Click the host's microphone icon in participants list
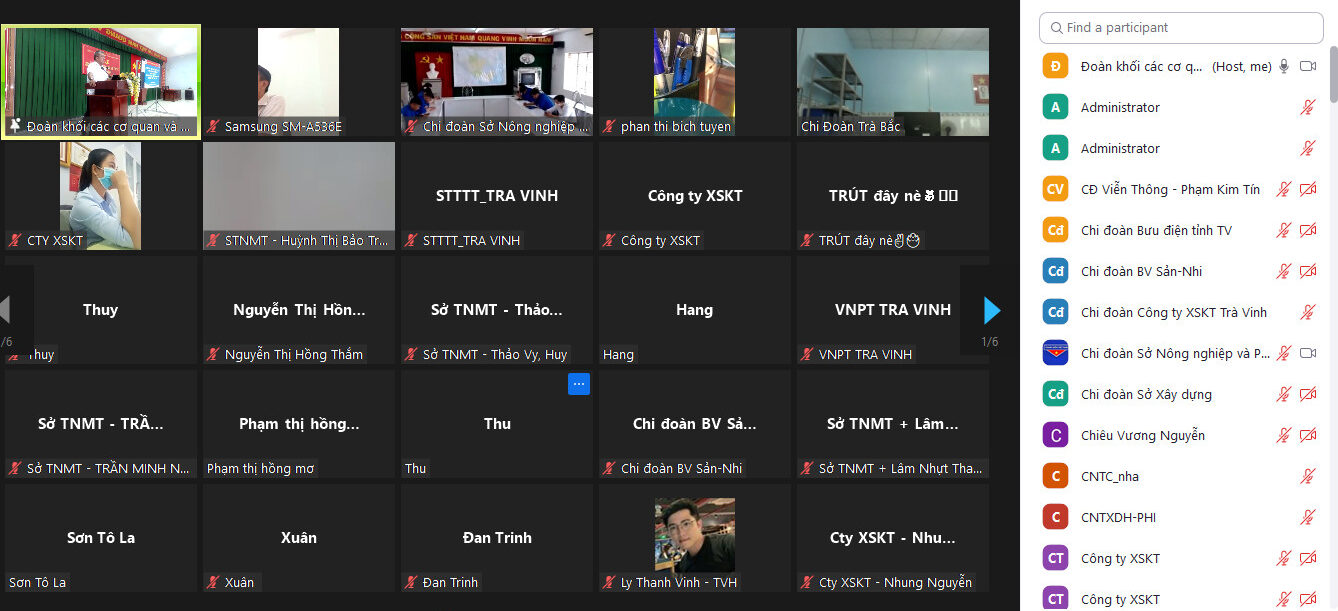Image resolution: width=1338 pixels, height=611 pixels. tap(1284, 66)
